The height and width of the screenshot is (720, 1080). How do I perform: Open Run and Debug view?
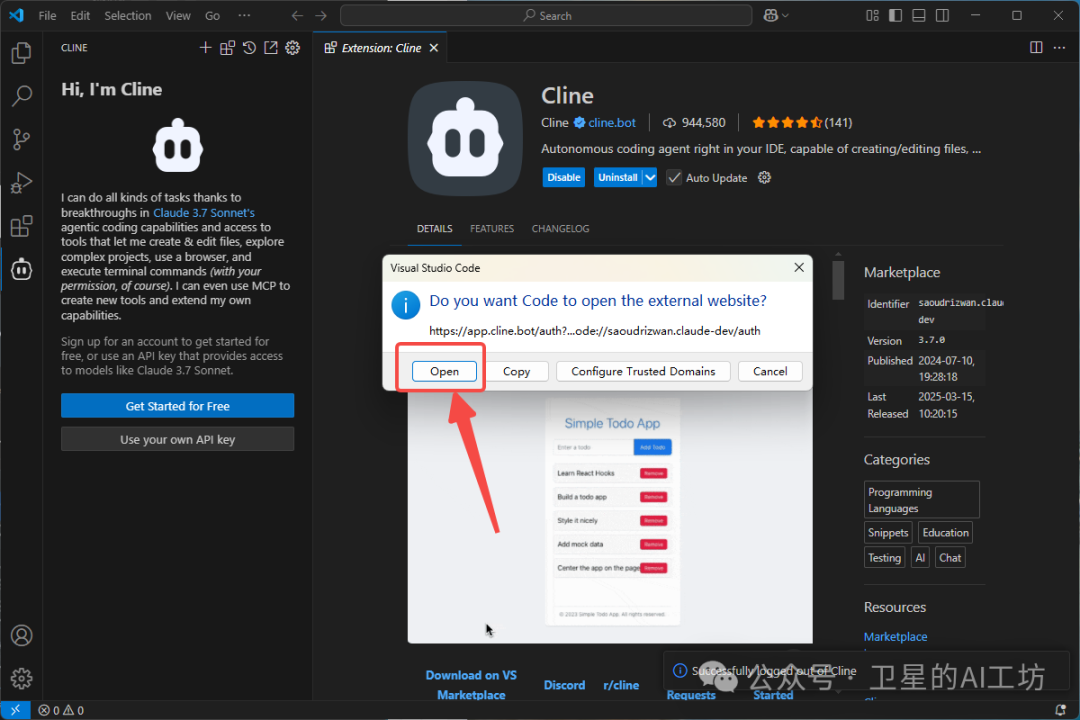coord(21,183)
